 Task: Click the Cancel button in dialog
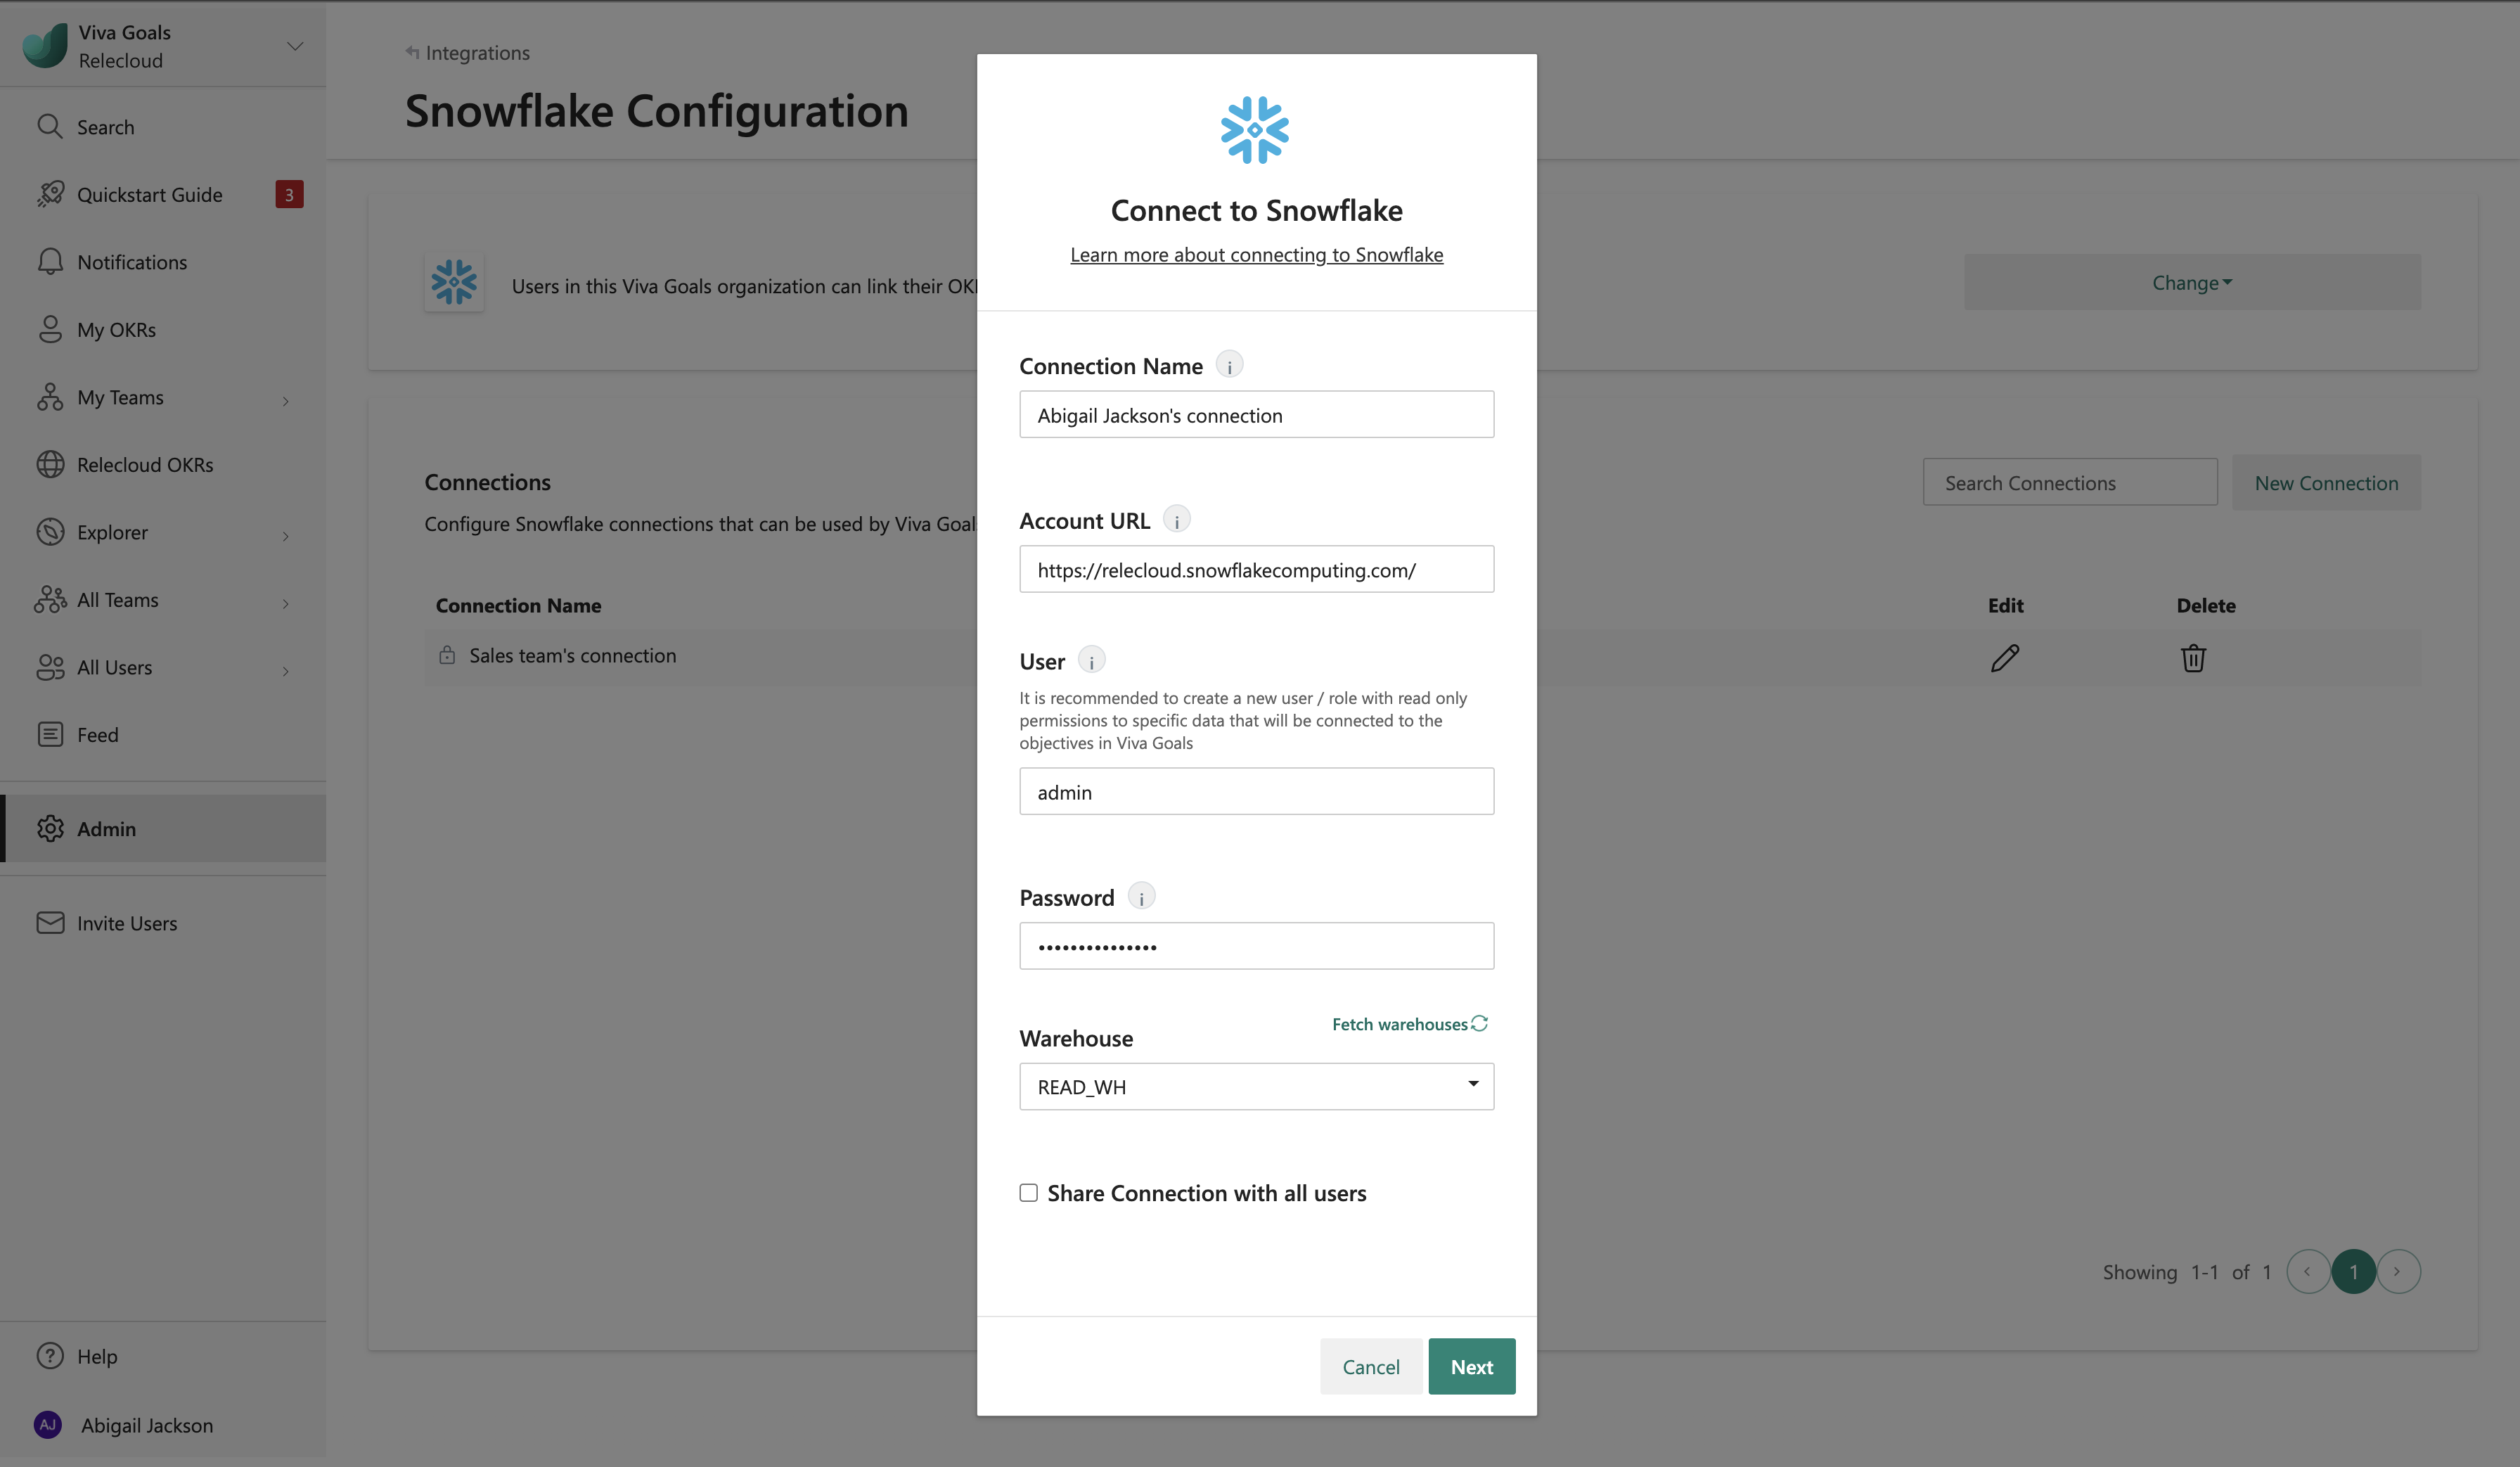tap(1370, 1367)
